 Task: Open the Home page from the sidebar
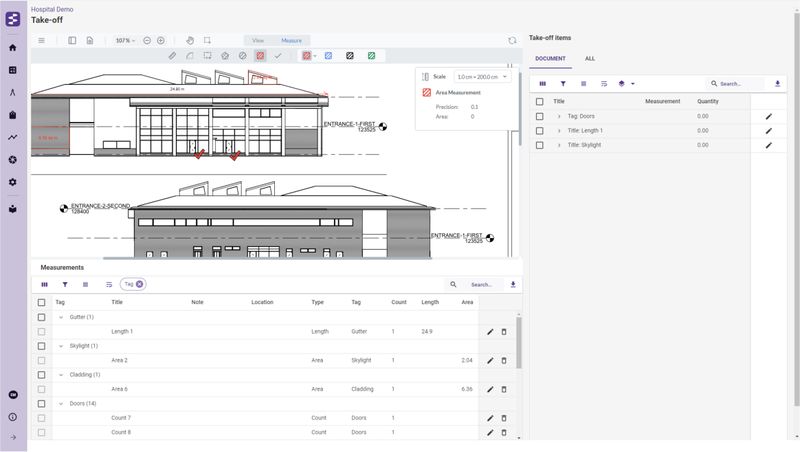point(13,47)
